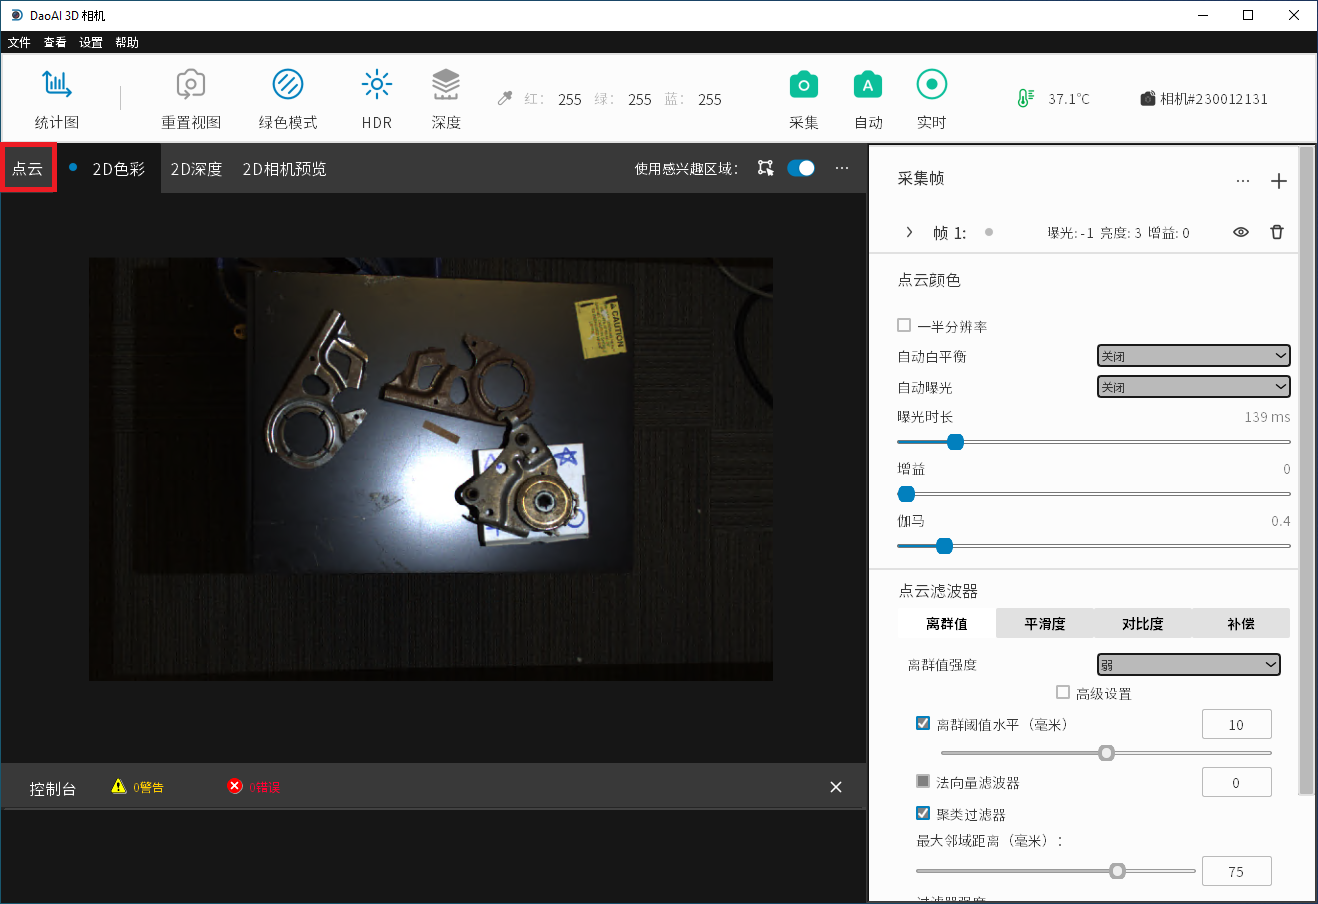Viewport: 1318px width, 904px height.
Task: Uncheck the 聚类过滤器 checkbox
Action: (923, 813)
